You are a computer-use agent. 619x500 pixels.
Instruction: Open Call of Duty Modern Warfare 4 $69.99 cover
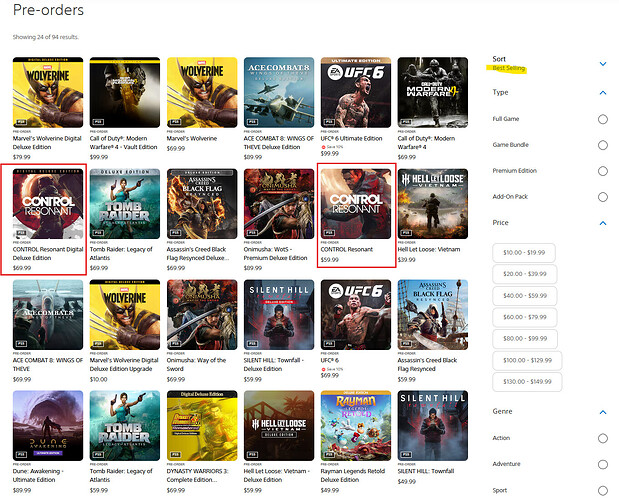coord(433,92)
